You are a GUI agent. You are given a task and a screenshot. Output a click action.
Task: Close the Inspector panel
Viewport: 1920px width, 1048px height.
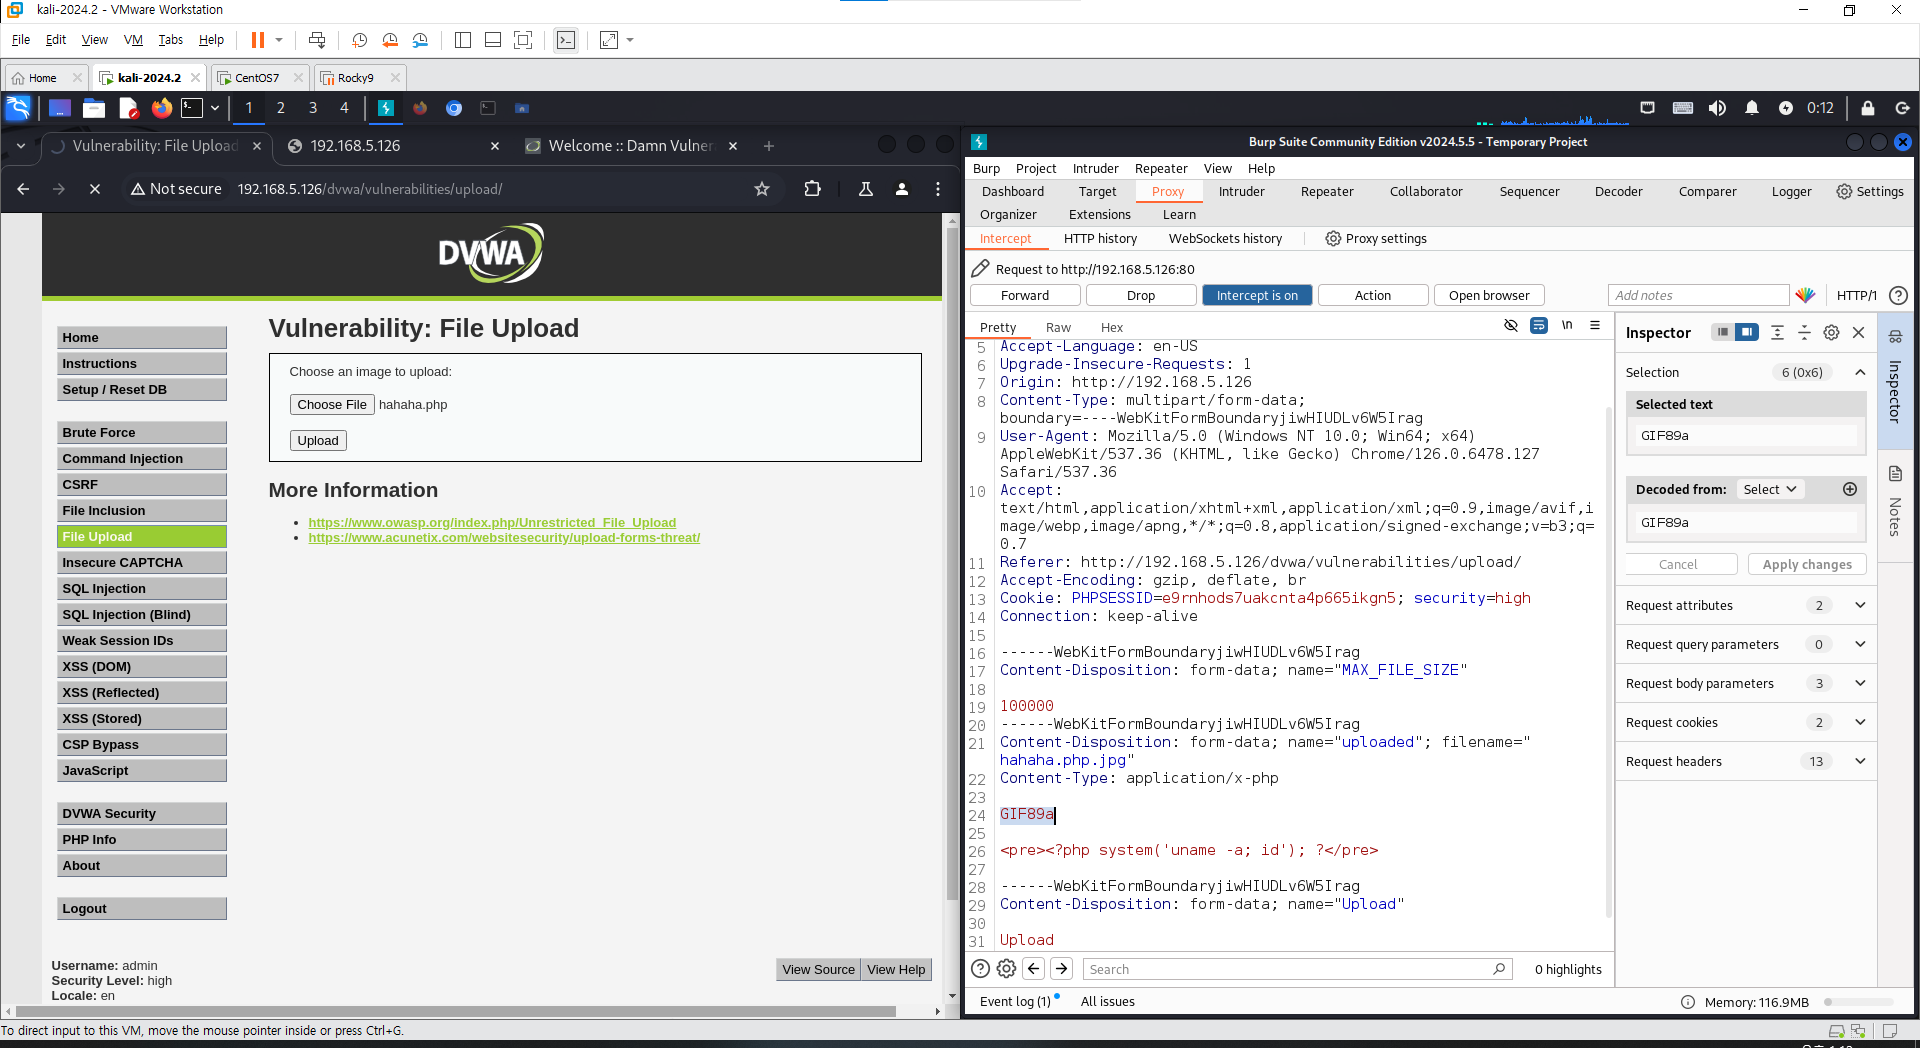tap(1859, 333)
